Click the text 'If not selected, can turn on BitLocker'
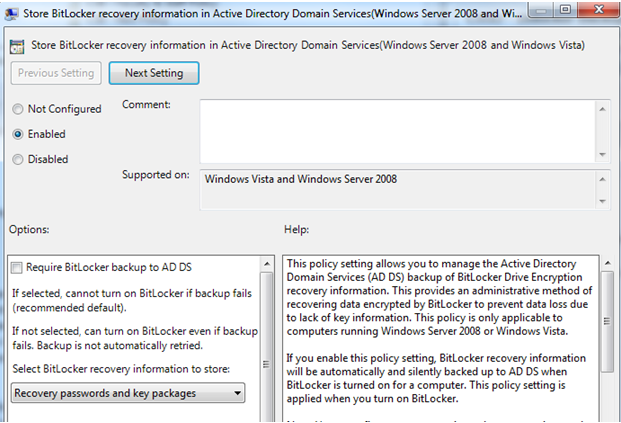Image resolution: width=621 pixels, height=423 pixels. pyautogui.click(x=135, y=338)
